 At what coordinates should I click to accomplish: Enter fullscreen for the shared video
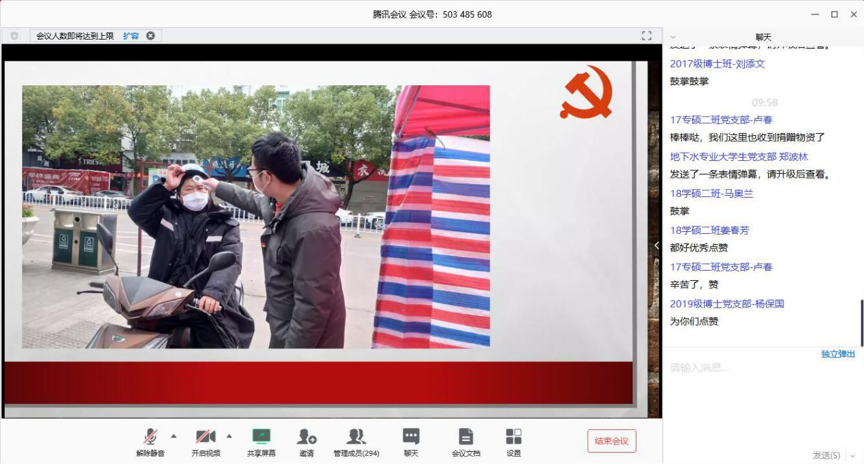coord(646,36)
